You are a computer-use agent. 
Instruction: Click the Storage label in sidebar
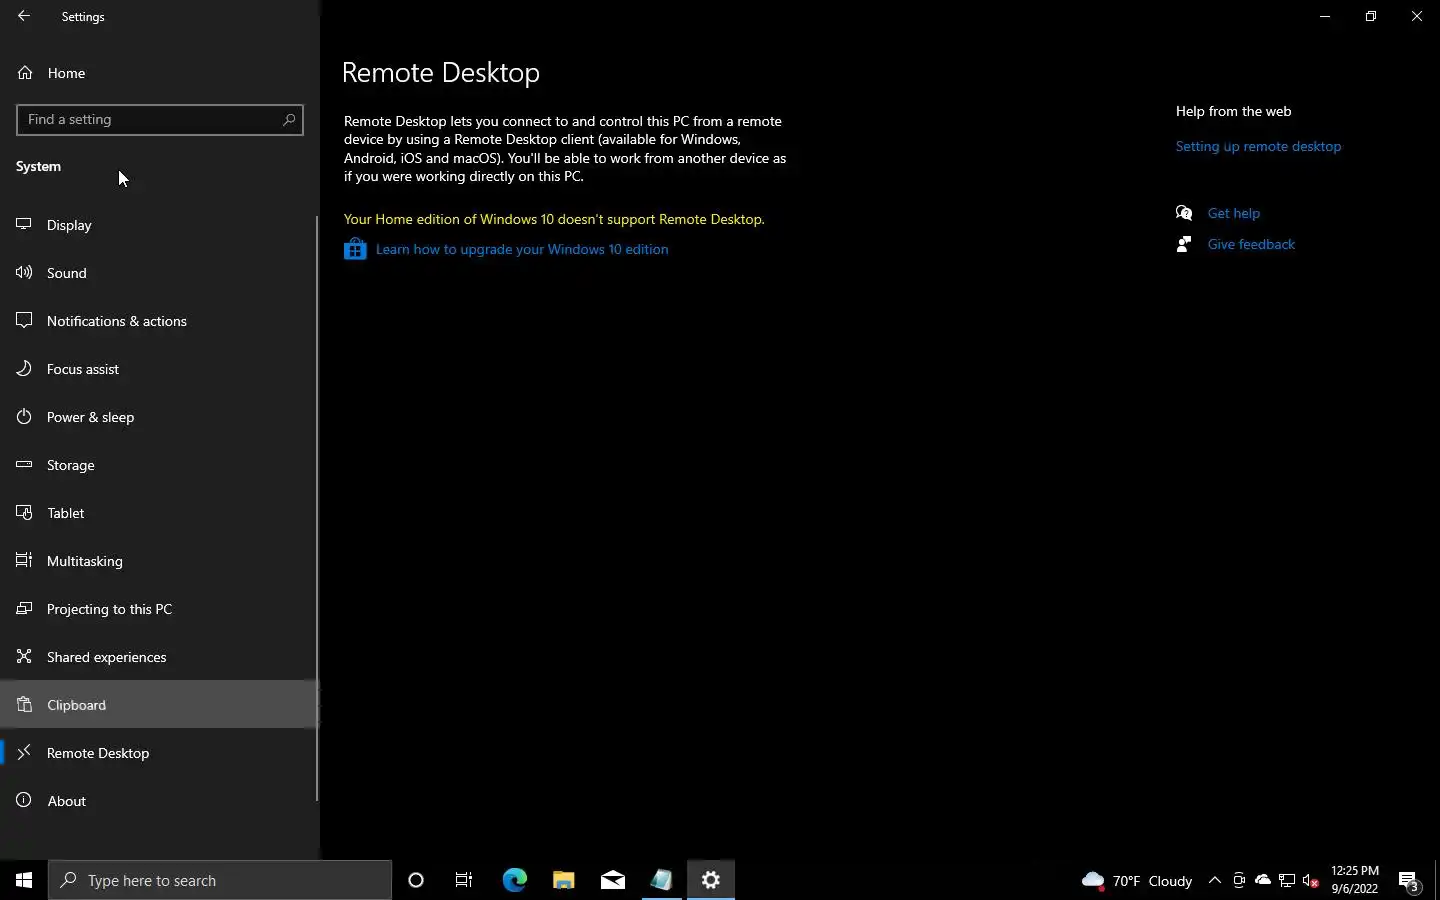tap(71, 465)
